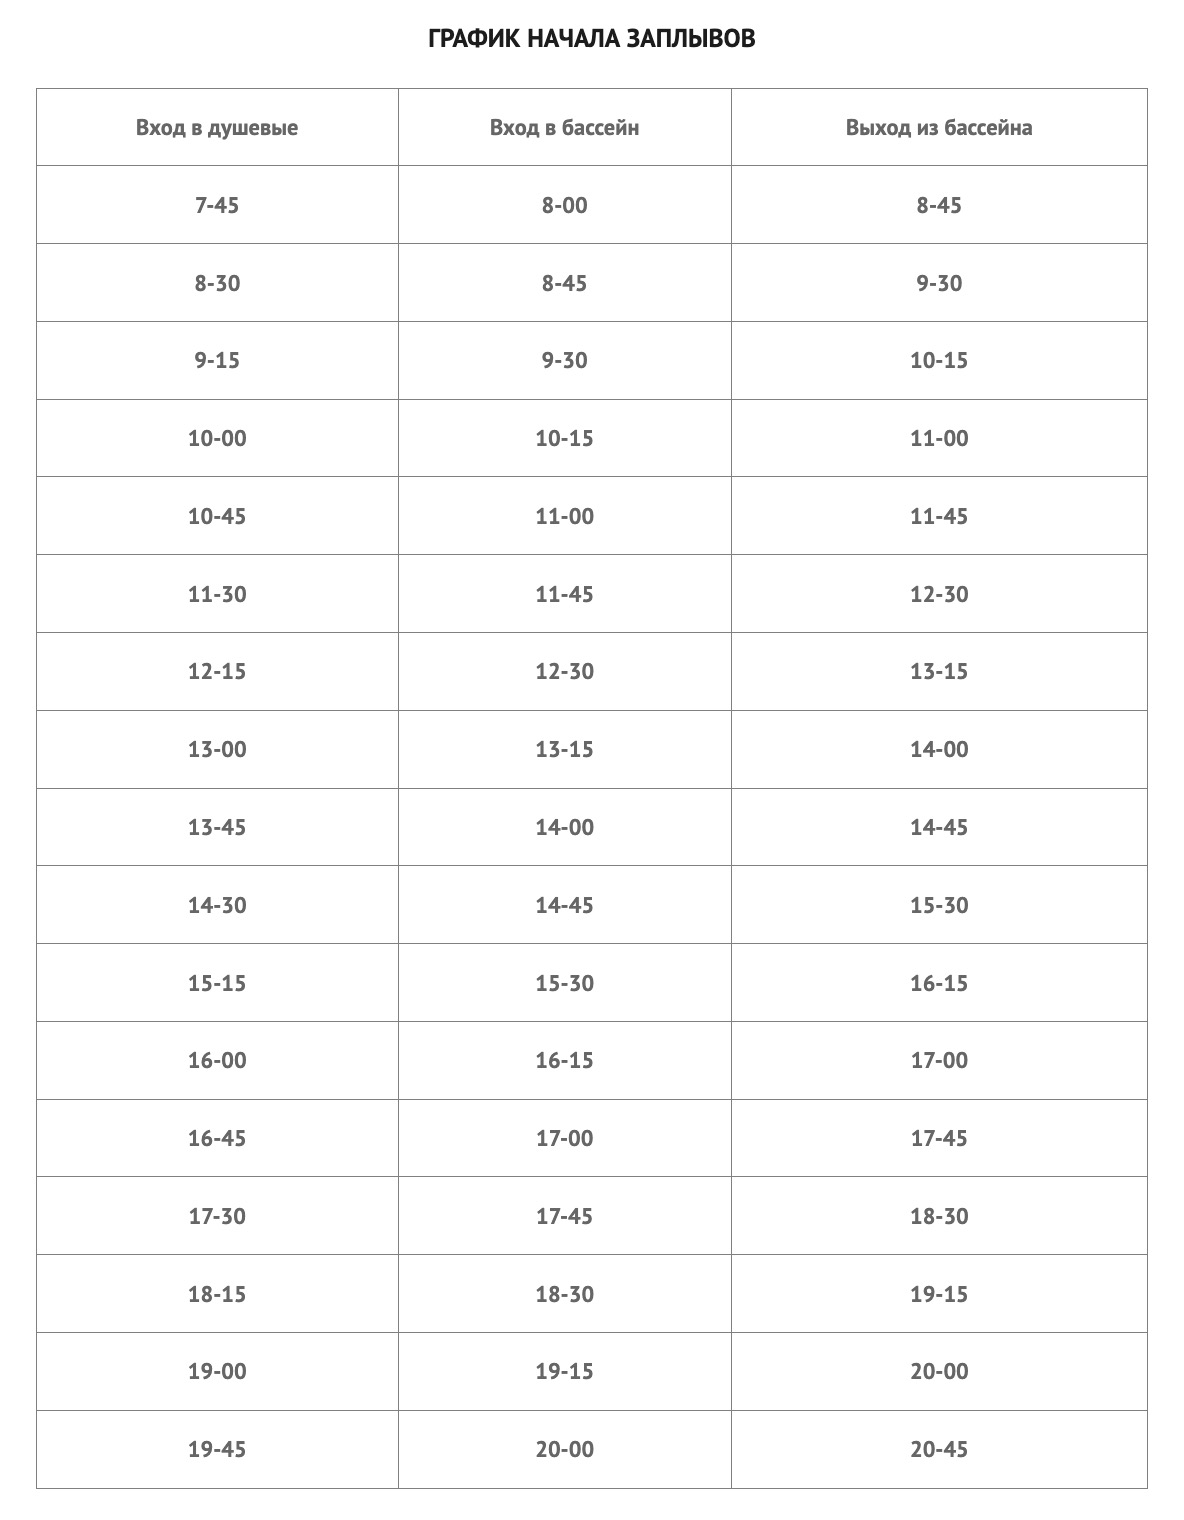Select the 'Вход в бассейн' column header
This screenshot has width=1184, height=1520.
pyautogui.click(x=565, y=128)
